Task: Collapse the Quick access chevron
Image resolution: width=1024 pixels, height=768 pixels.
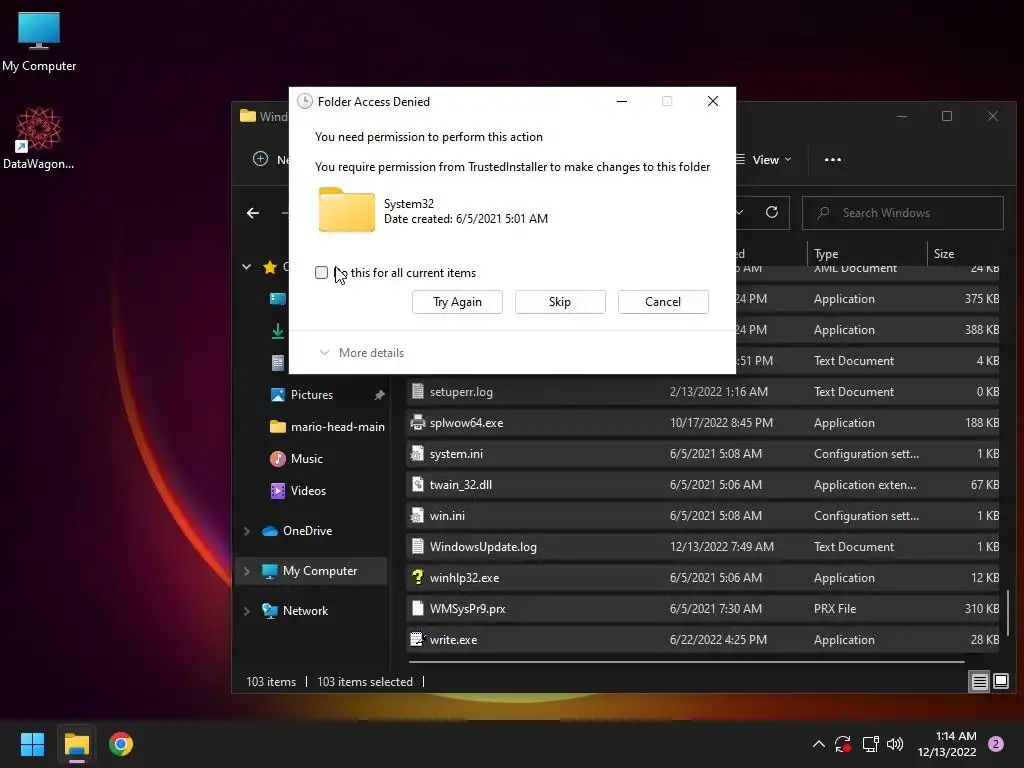Action: click(246, 266)
